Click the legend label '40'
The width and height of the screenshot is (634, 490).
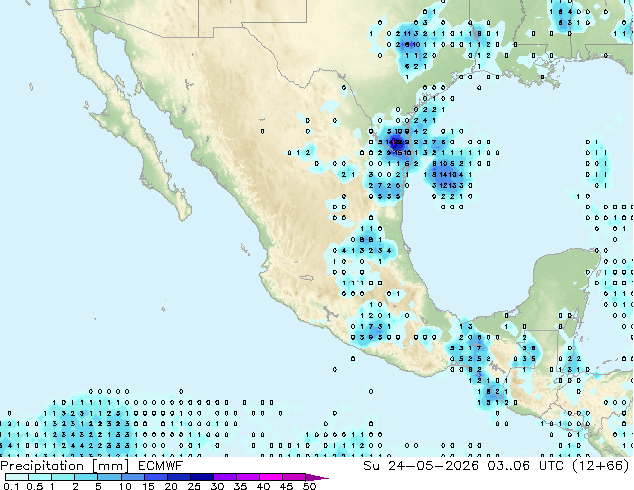263,486
